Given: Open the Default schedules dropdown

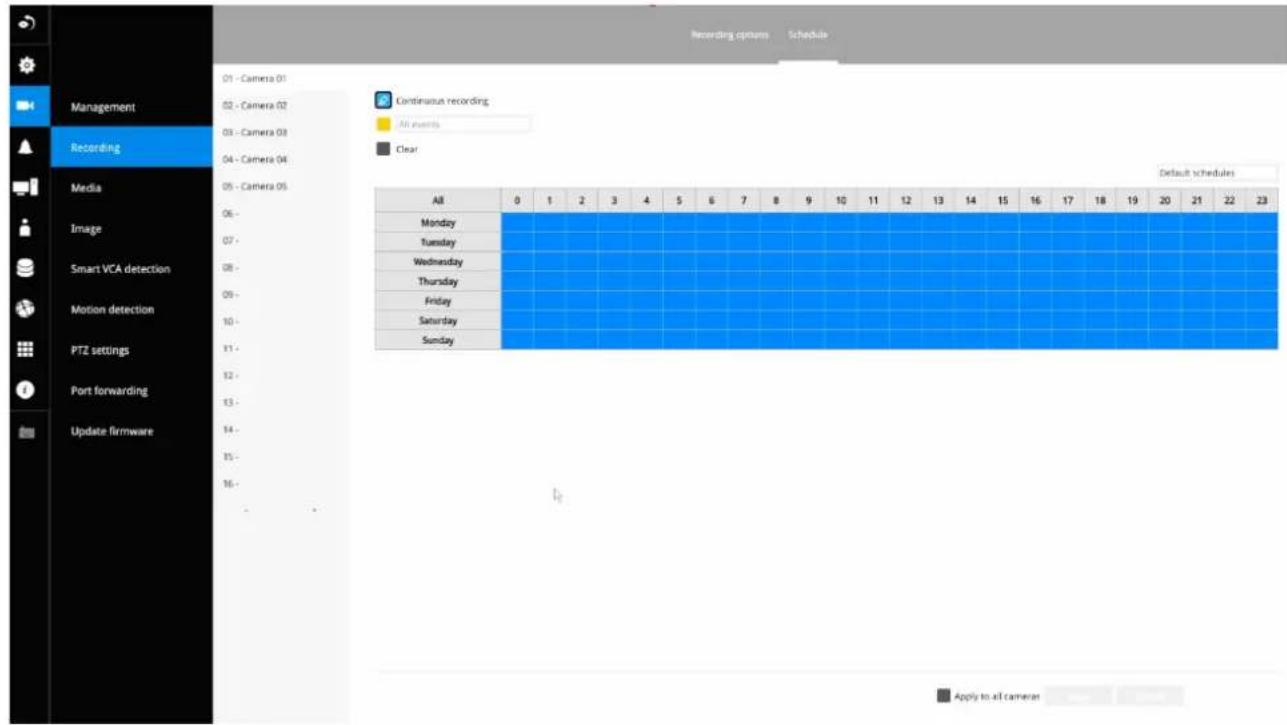Looking at the screenshot, I should [x=1217, y=173].
